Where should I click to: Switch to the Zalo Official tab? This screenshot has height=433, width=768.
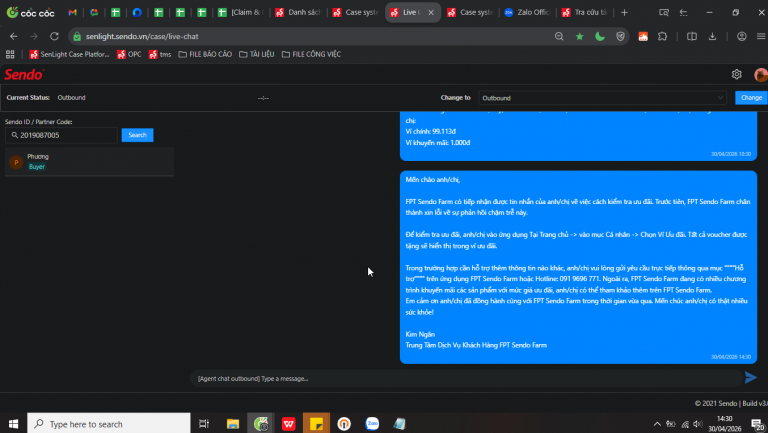click(528, 12)
